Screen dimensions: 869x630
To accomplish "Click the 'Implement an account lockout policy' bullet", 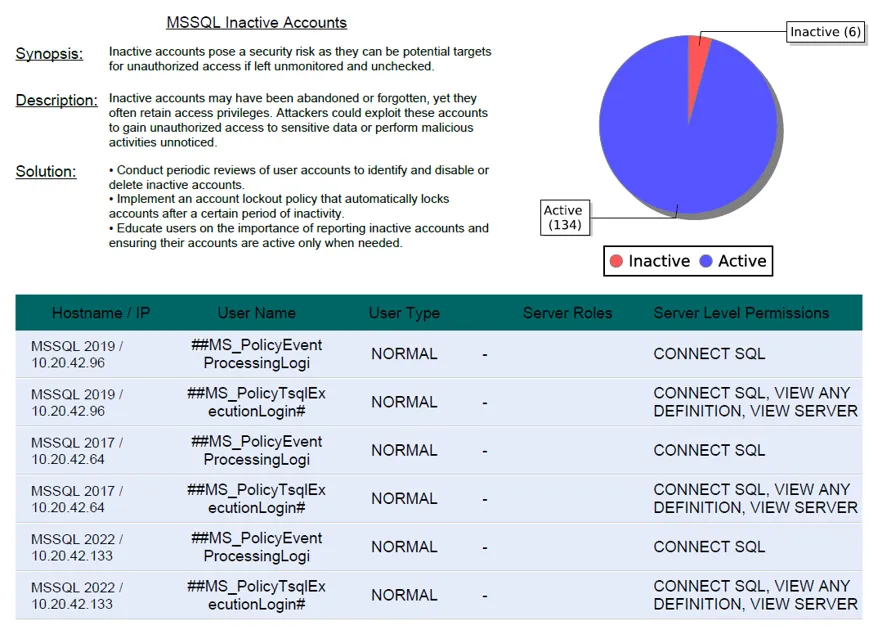I will (279, 206).
